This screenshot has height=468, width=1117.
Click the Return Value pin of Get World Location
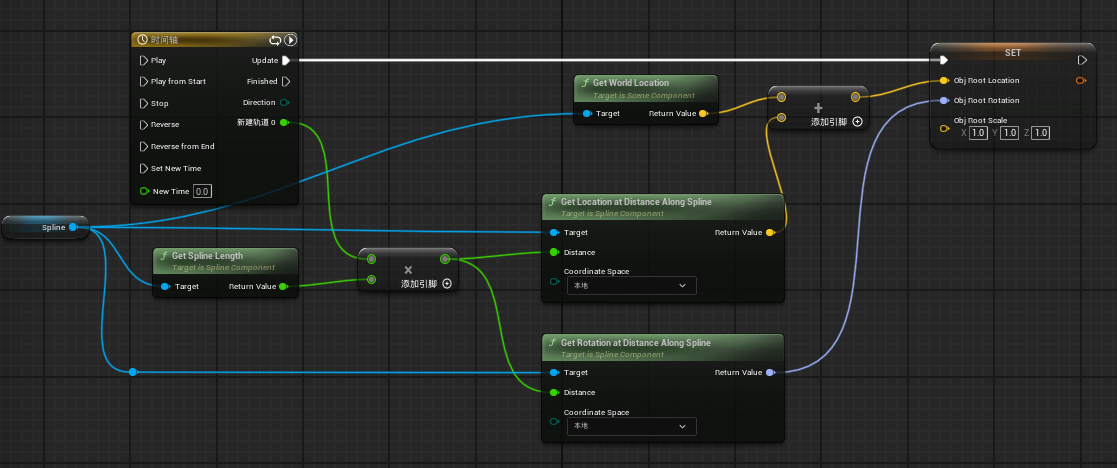(703, 114)
